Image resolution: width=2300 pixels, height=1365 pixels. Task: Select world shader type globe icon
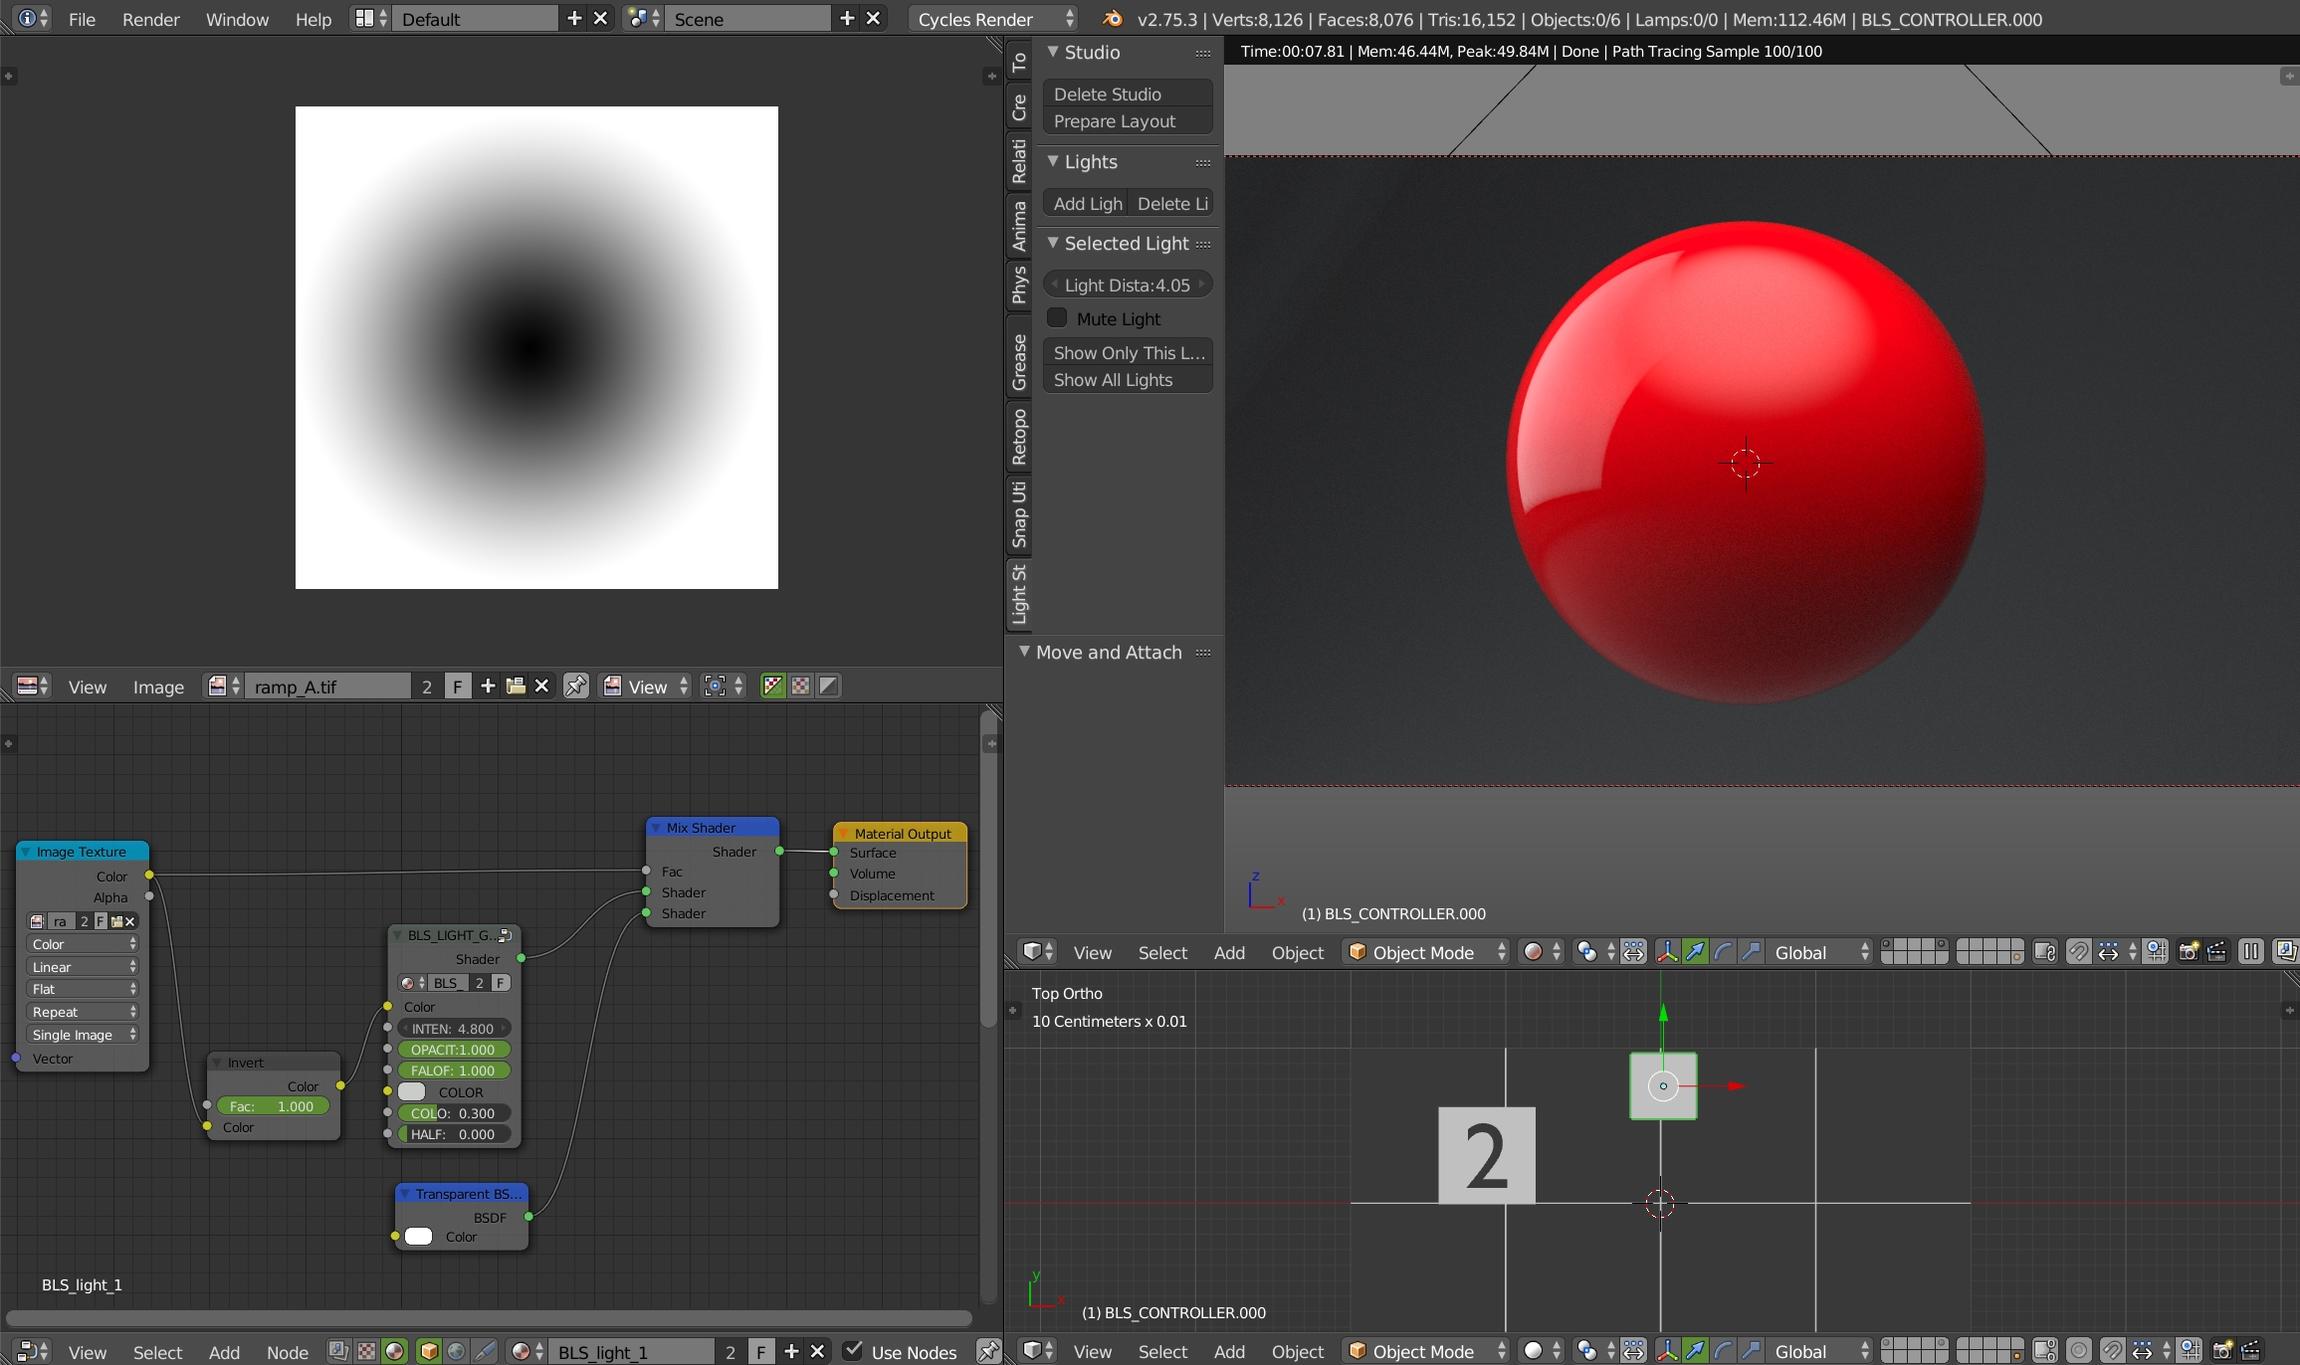(457, 1352)
